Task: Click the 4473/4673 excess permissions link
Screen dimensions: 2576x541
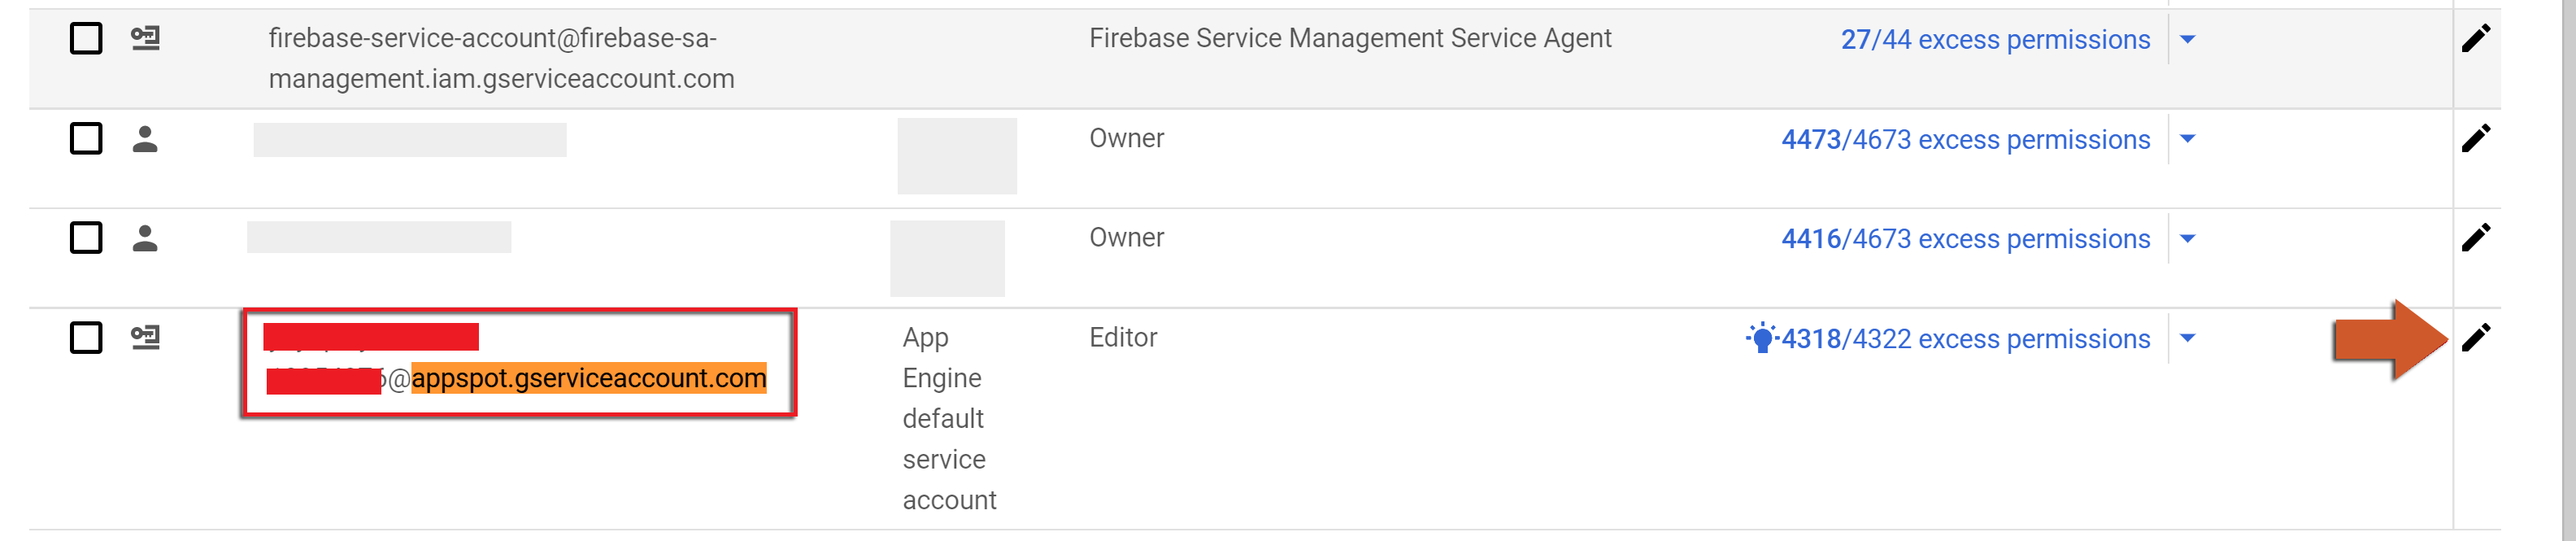Action: tap(1965, 140)
